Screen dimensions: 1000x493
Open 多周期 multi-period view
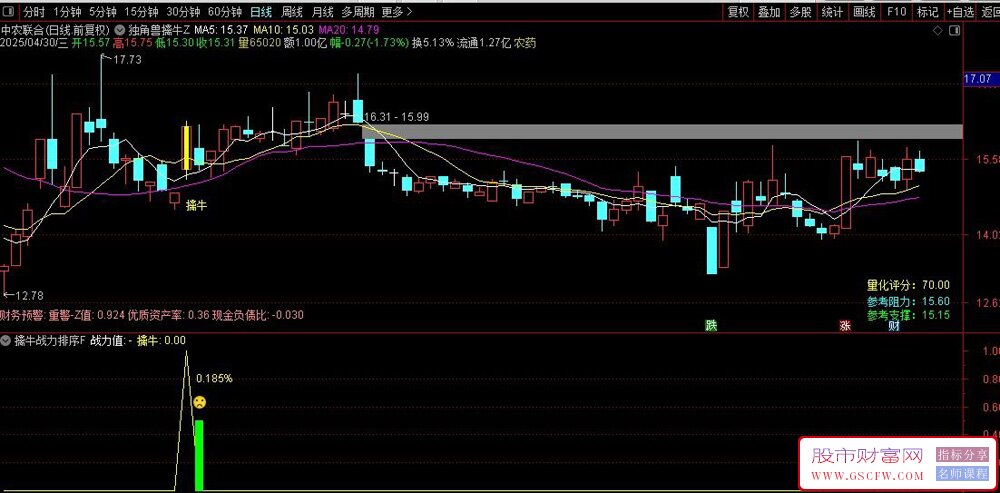(358, 11)
